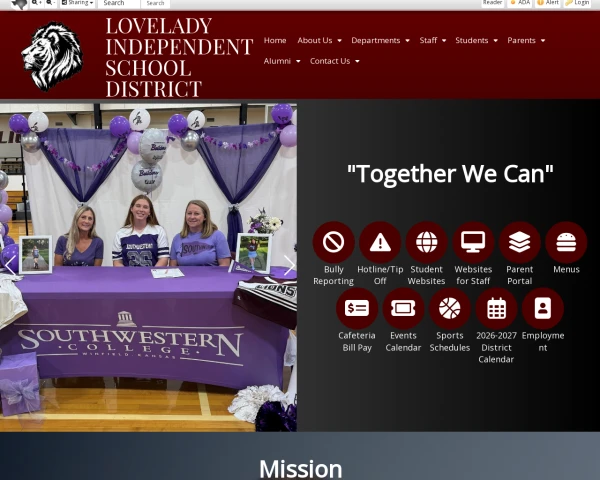600x480 pixels.
Task: Click the Websites for Staff label
Action: tap(473, 275)
